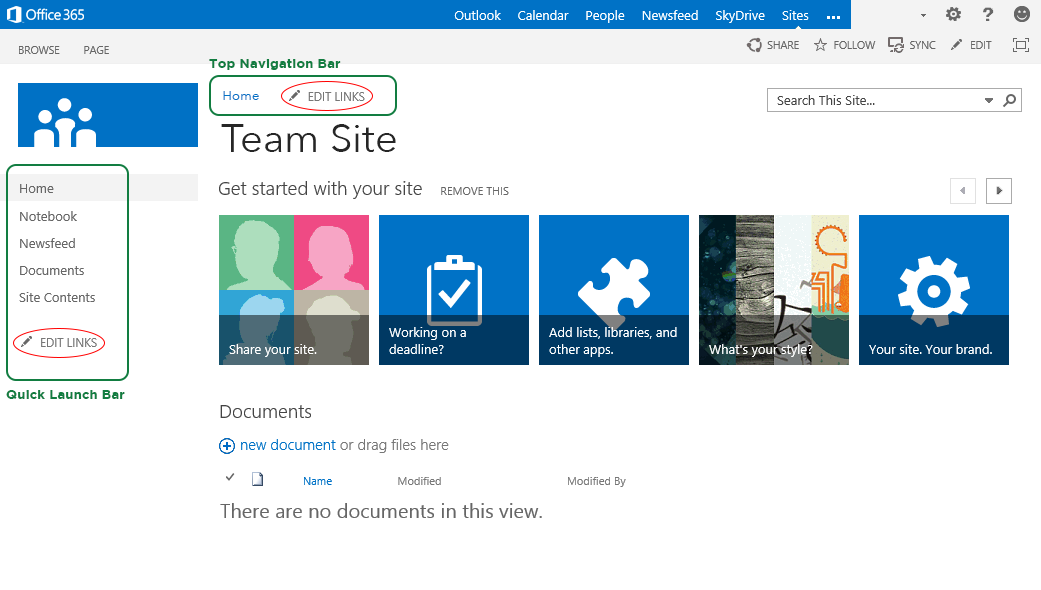Toggle FOLLOW for this site

843,44
